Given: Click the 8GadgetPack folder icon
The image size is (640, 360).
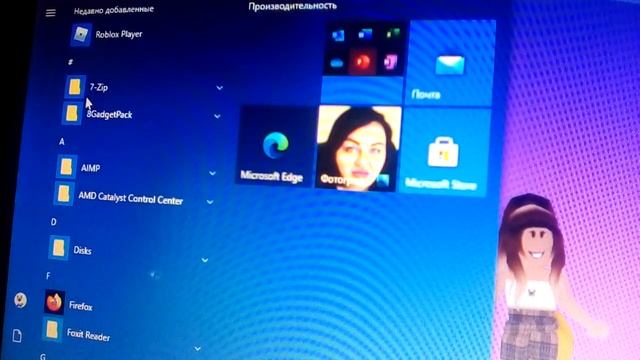Looking at the screenshot, I should pos(72,113).
